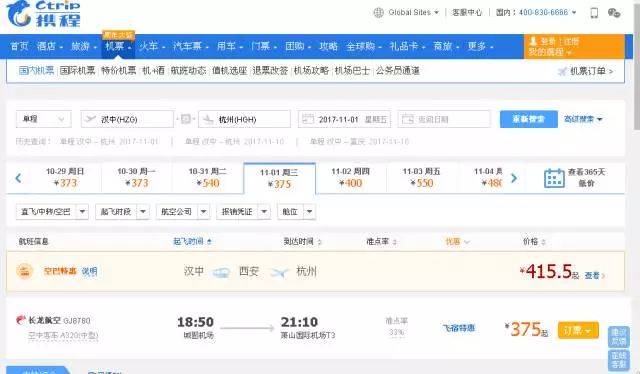Switch to 特价机票 sub-tab
This screenshot has height=374, width=640.
click(x=118, y=71)
